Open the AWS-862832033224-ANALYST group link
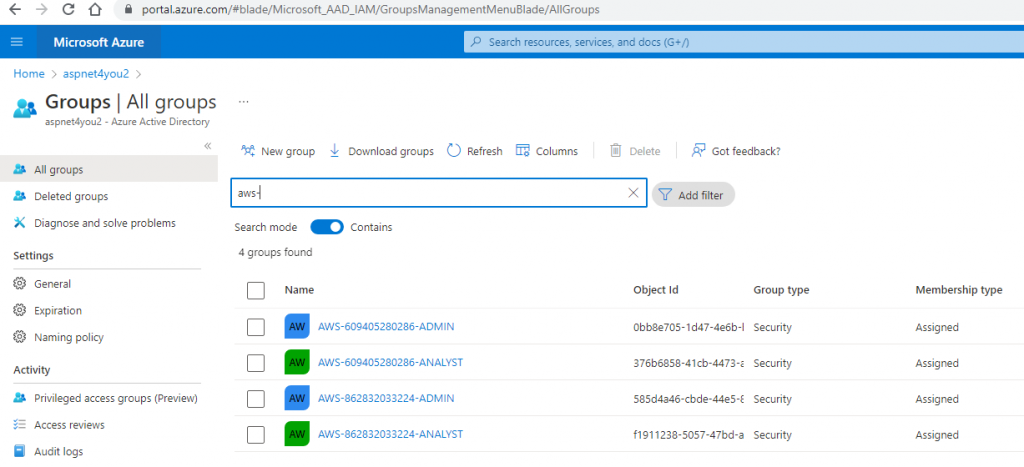The width and height of the screenshot is (1024, 467). point(391,434)
